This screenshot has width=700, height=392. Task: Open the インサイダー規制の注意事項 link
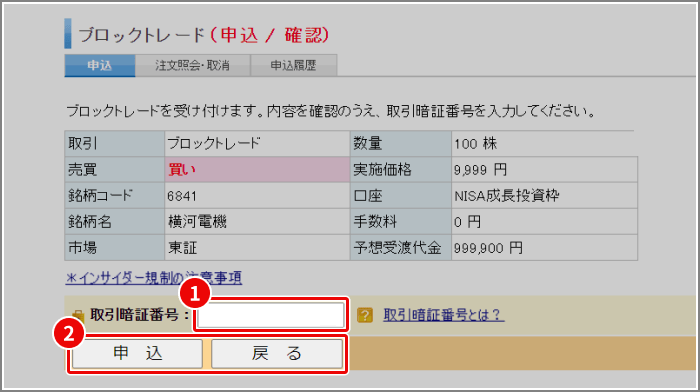pyautogui.click(x=154, y=278)
